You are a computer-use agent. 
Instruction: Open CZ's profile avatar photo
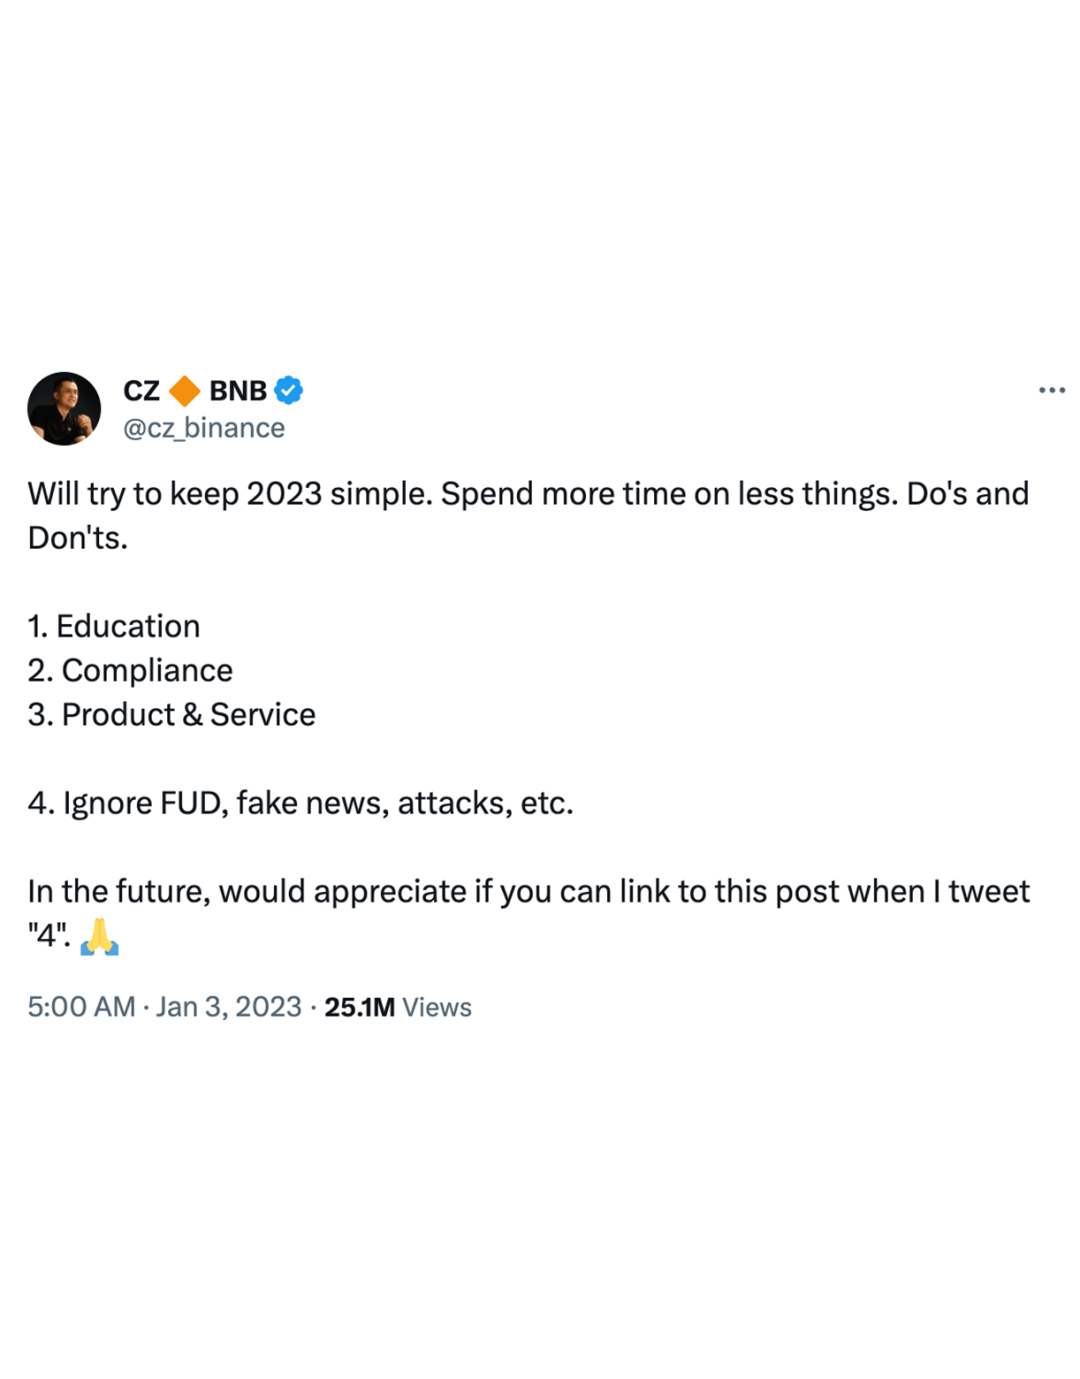pyautogui.click(x=64, y=409)
